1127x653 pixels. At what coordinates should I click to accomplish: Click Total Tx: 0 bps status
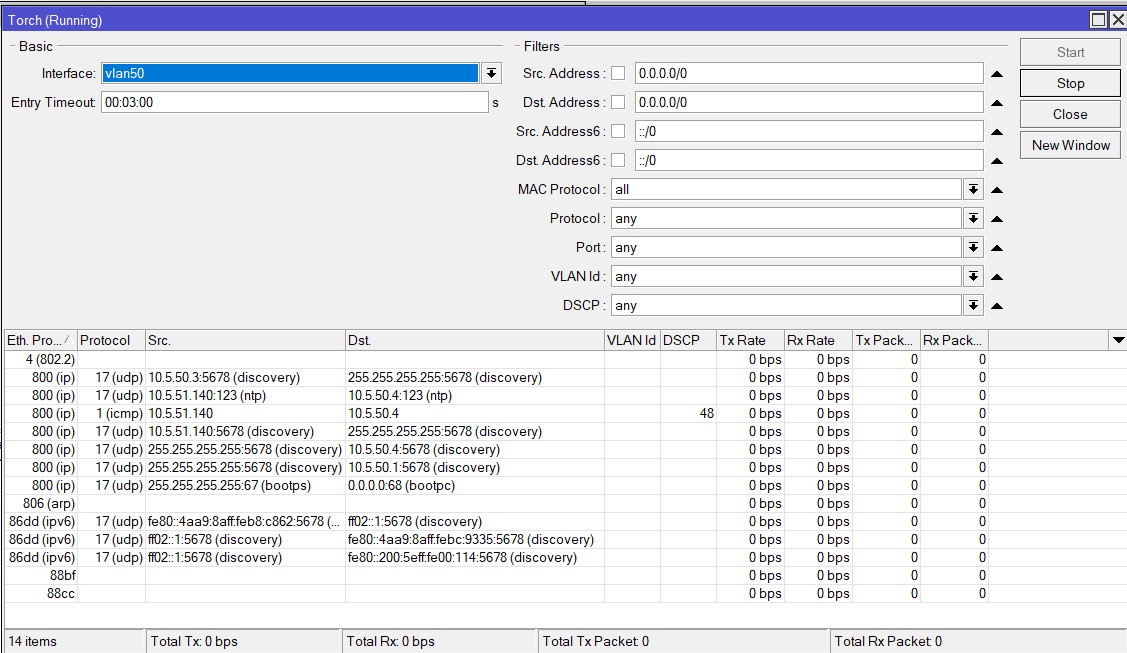pos(194,642)
